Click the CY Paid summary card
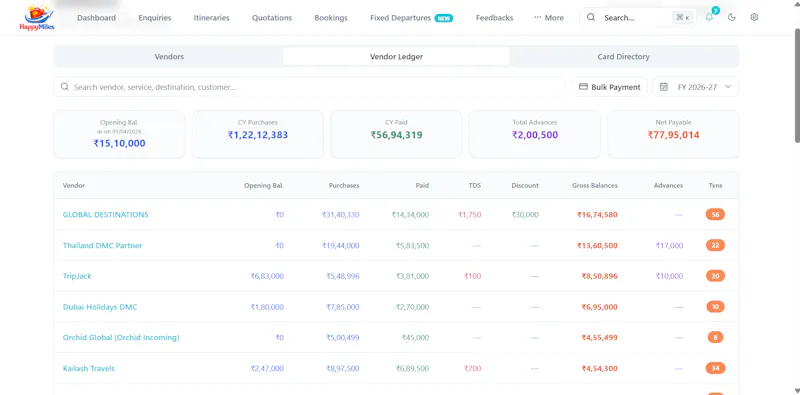The height and width of the screenshot is (395, 800). coord(396,134)
